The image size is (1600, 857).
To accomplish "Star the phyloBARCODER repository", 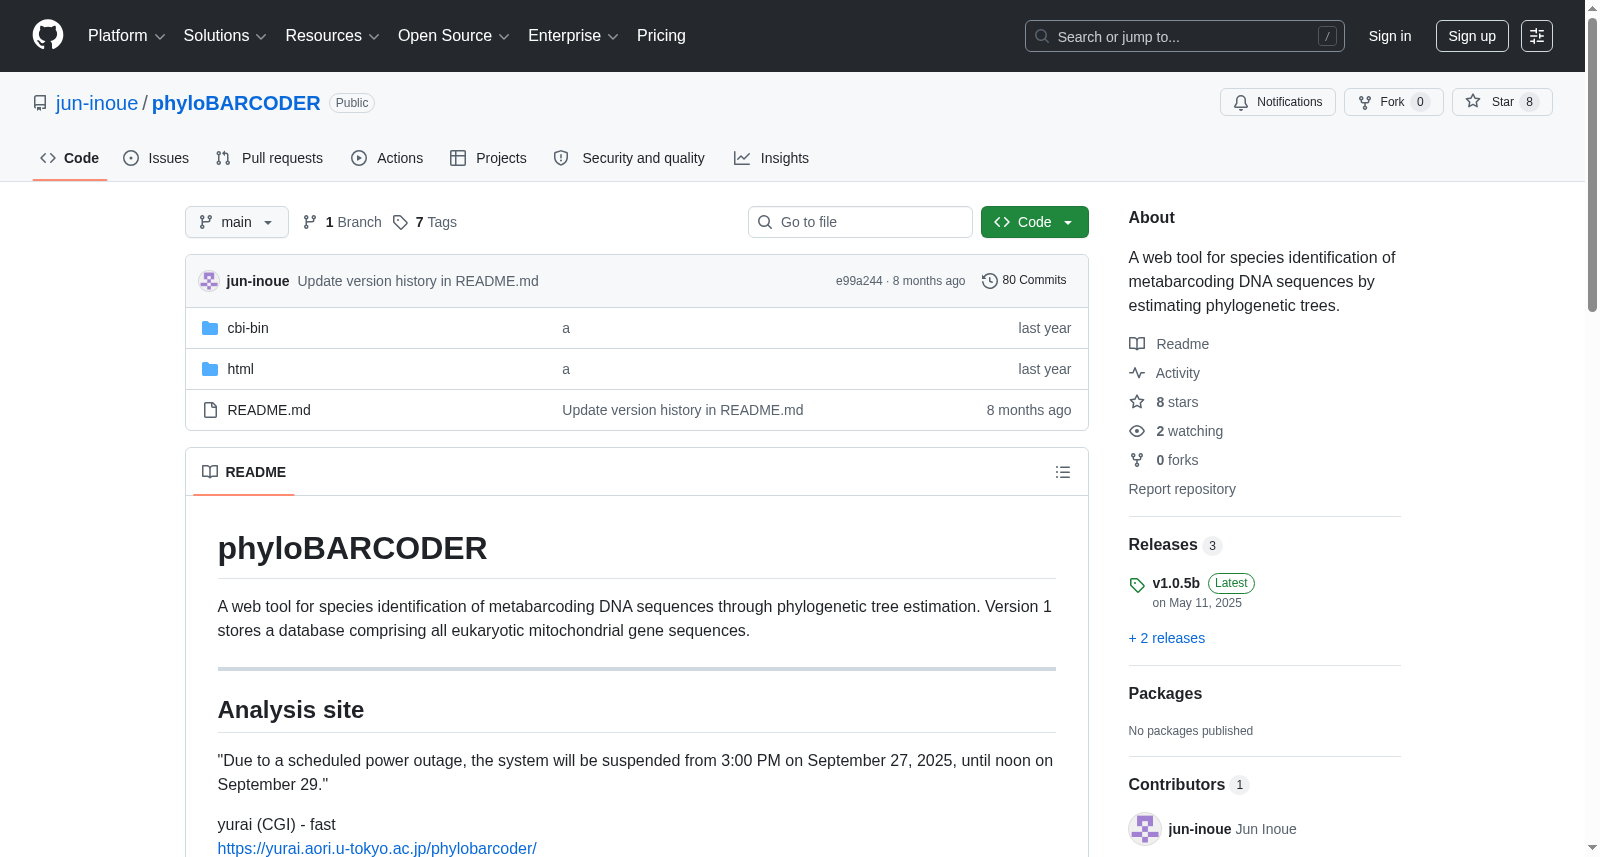I will (x=1502, y=102).
